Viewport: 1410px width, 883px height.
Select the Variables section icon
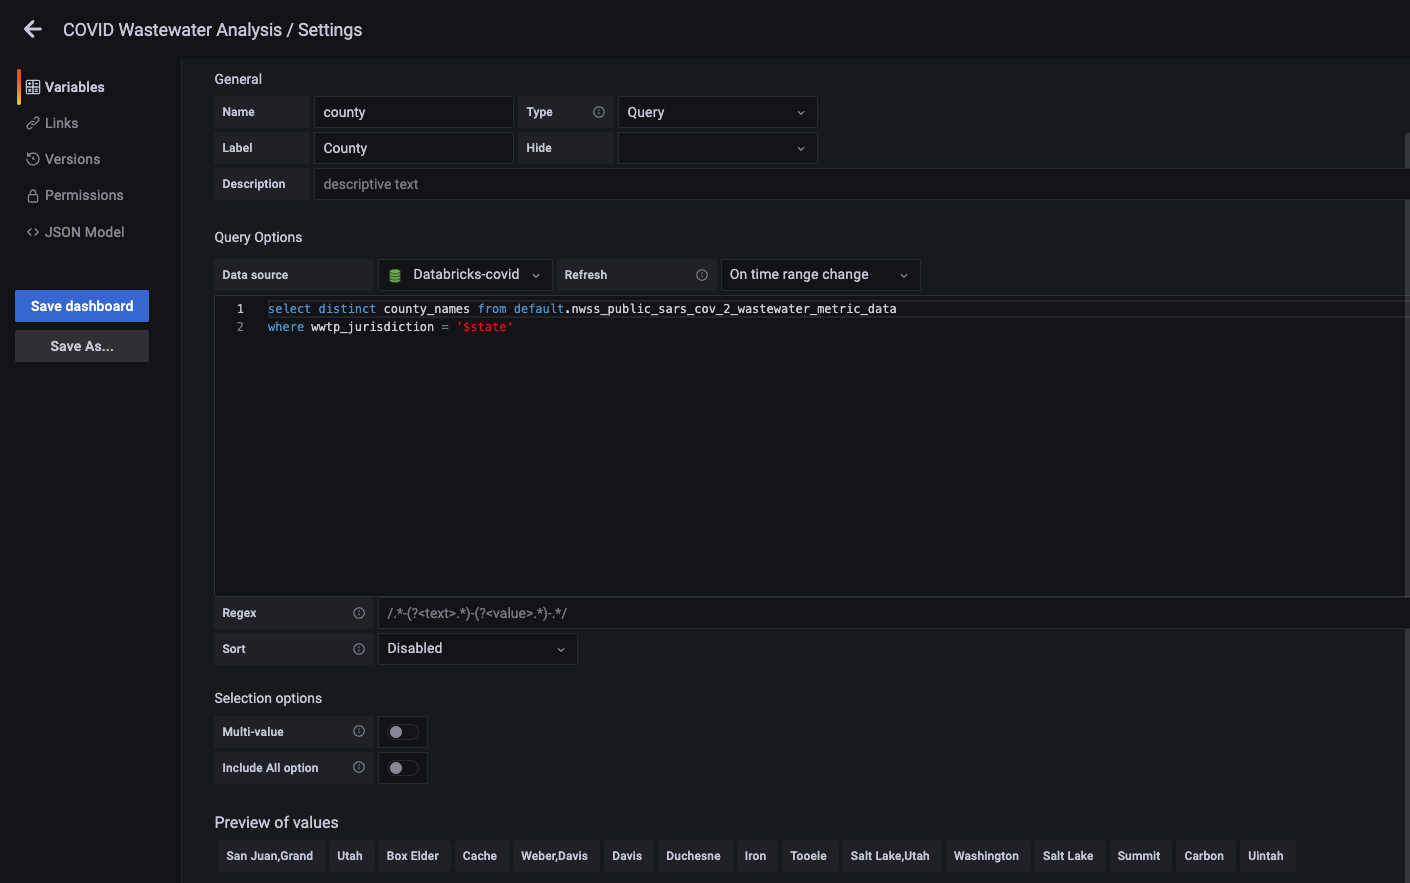click(x=33, y=87)
